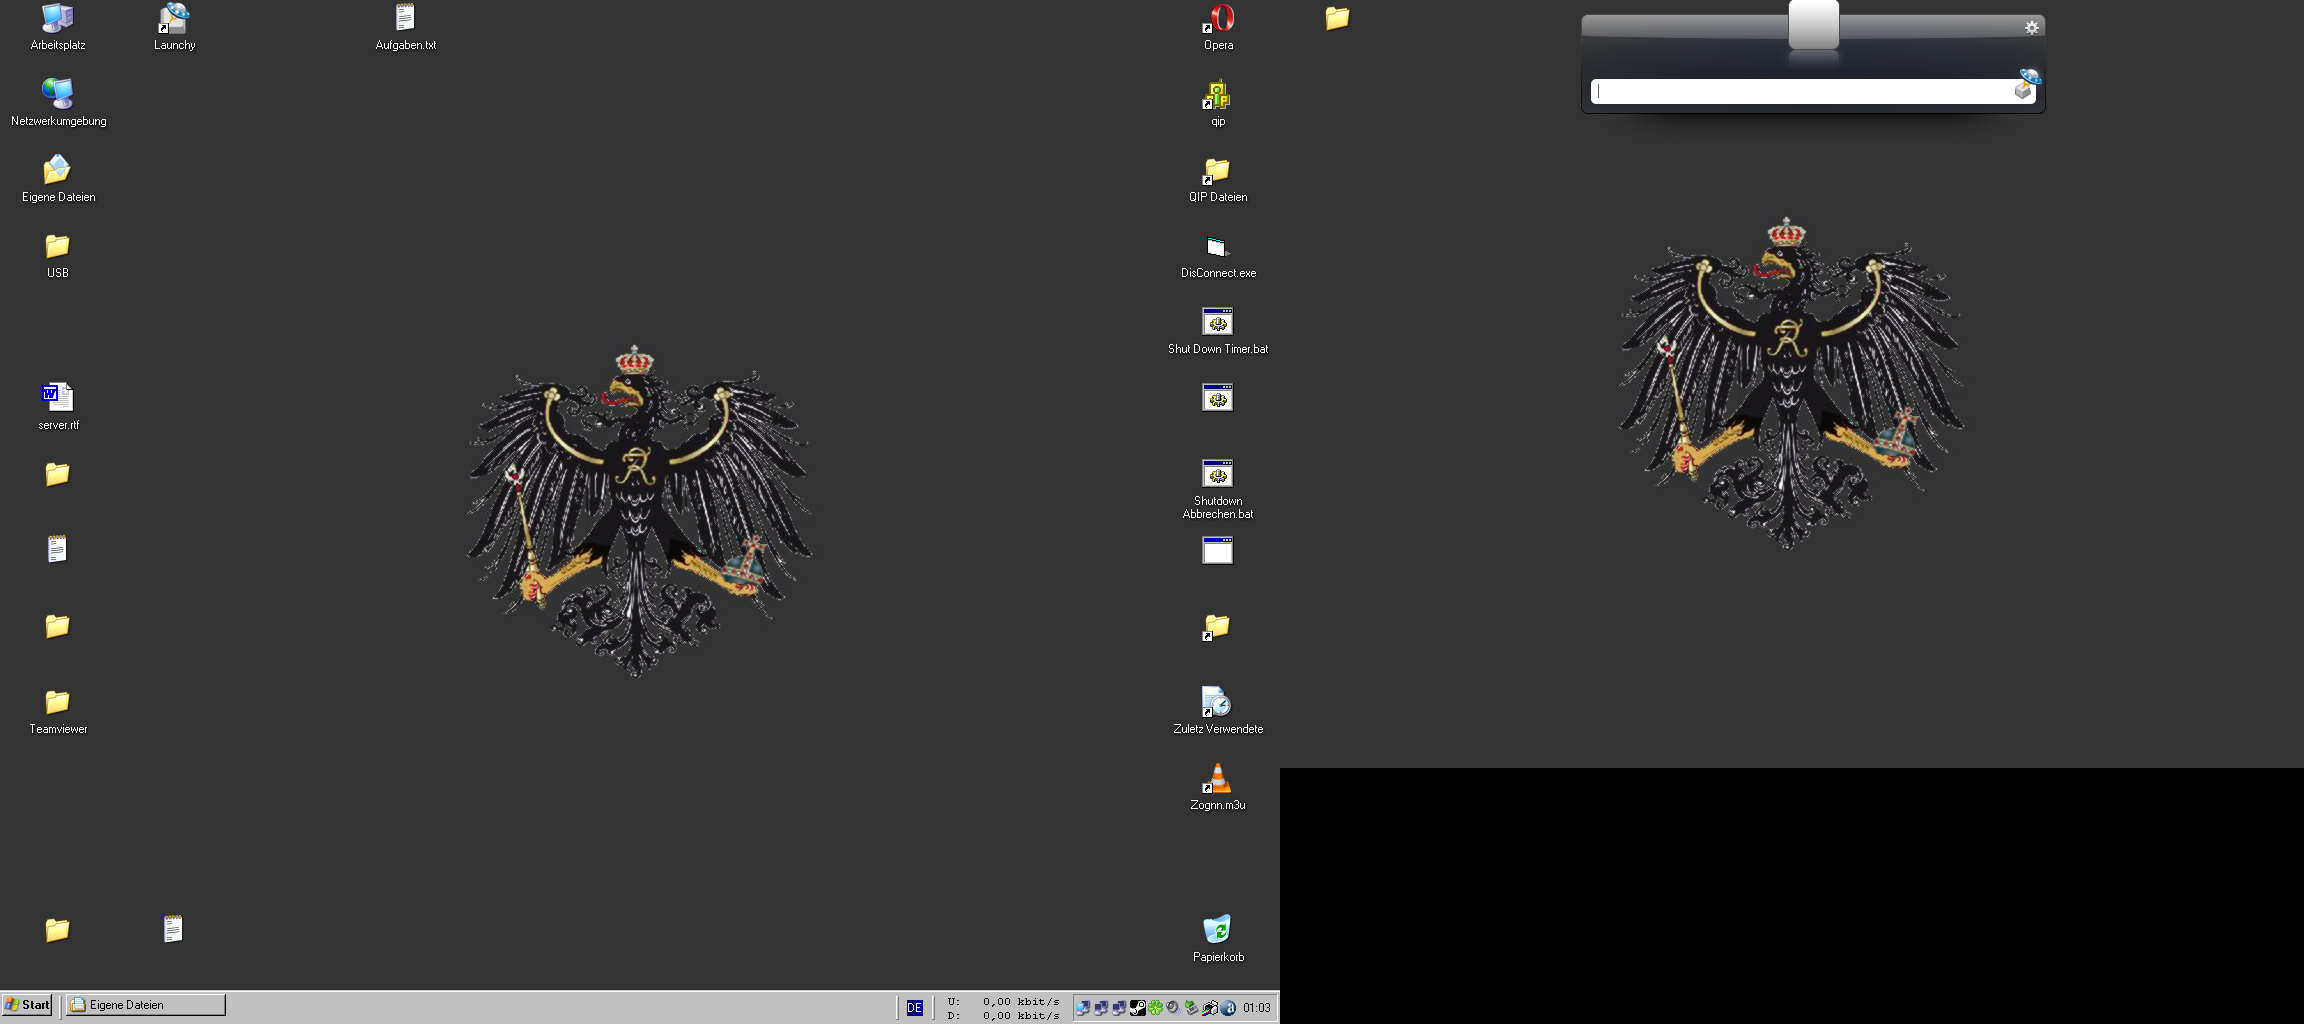This screenshot has height=1024, width=2304.
Task: Select the qip messenger desktop icon
Action: [x=1217, y=96]
